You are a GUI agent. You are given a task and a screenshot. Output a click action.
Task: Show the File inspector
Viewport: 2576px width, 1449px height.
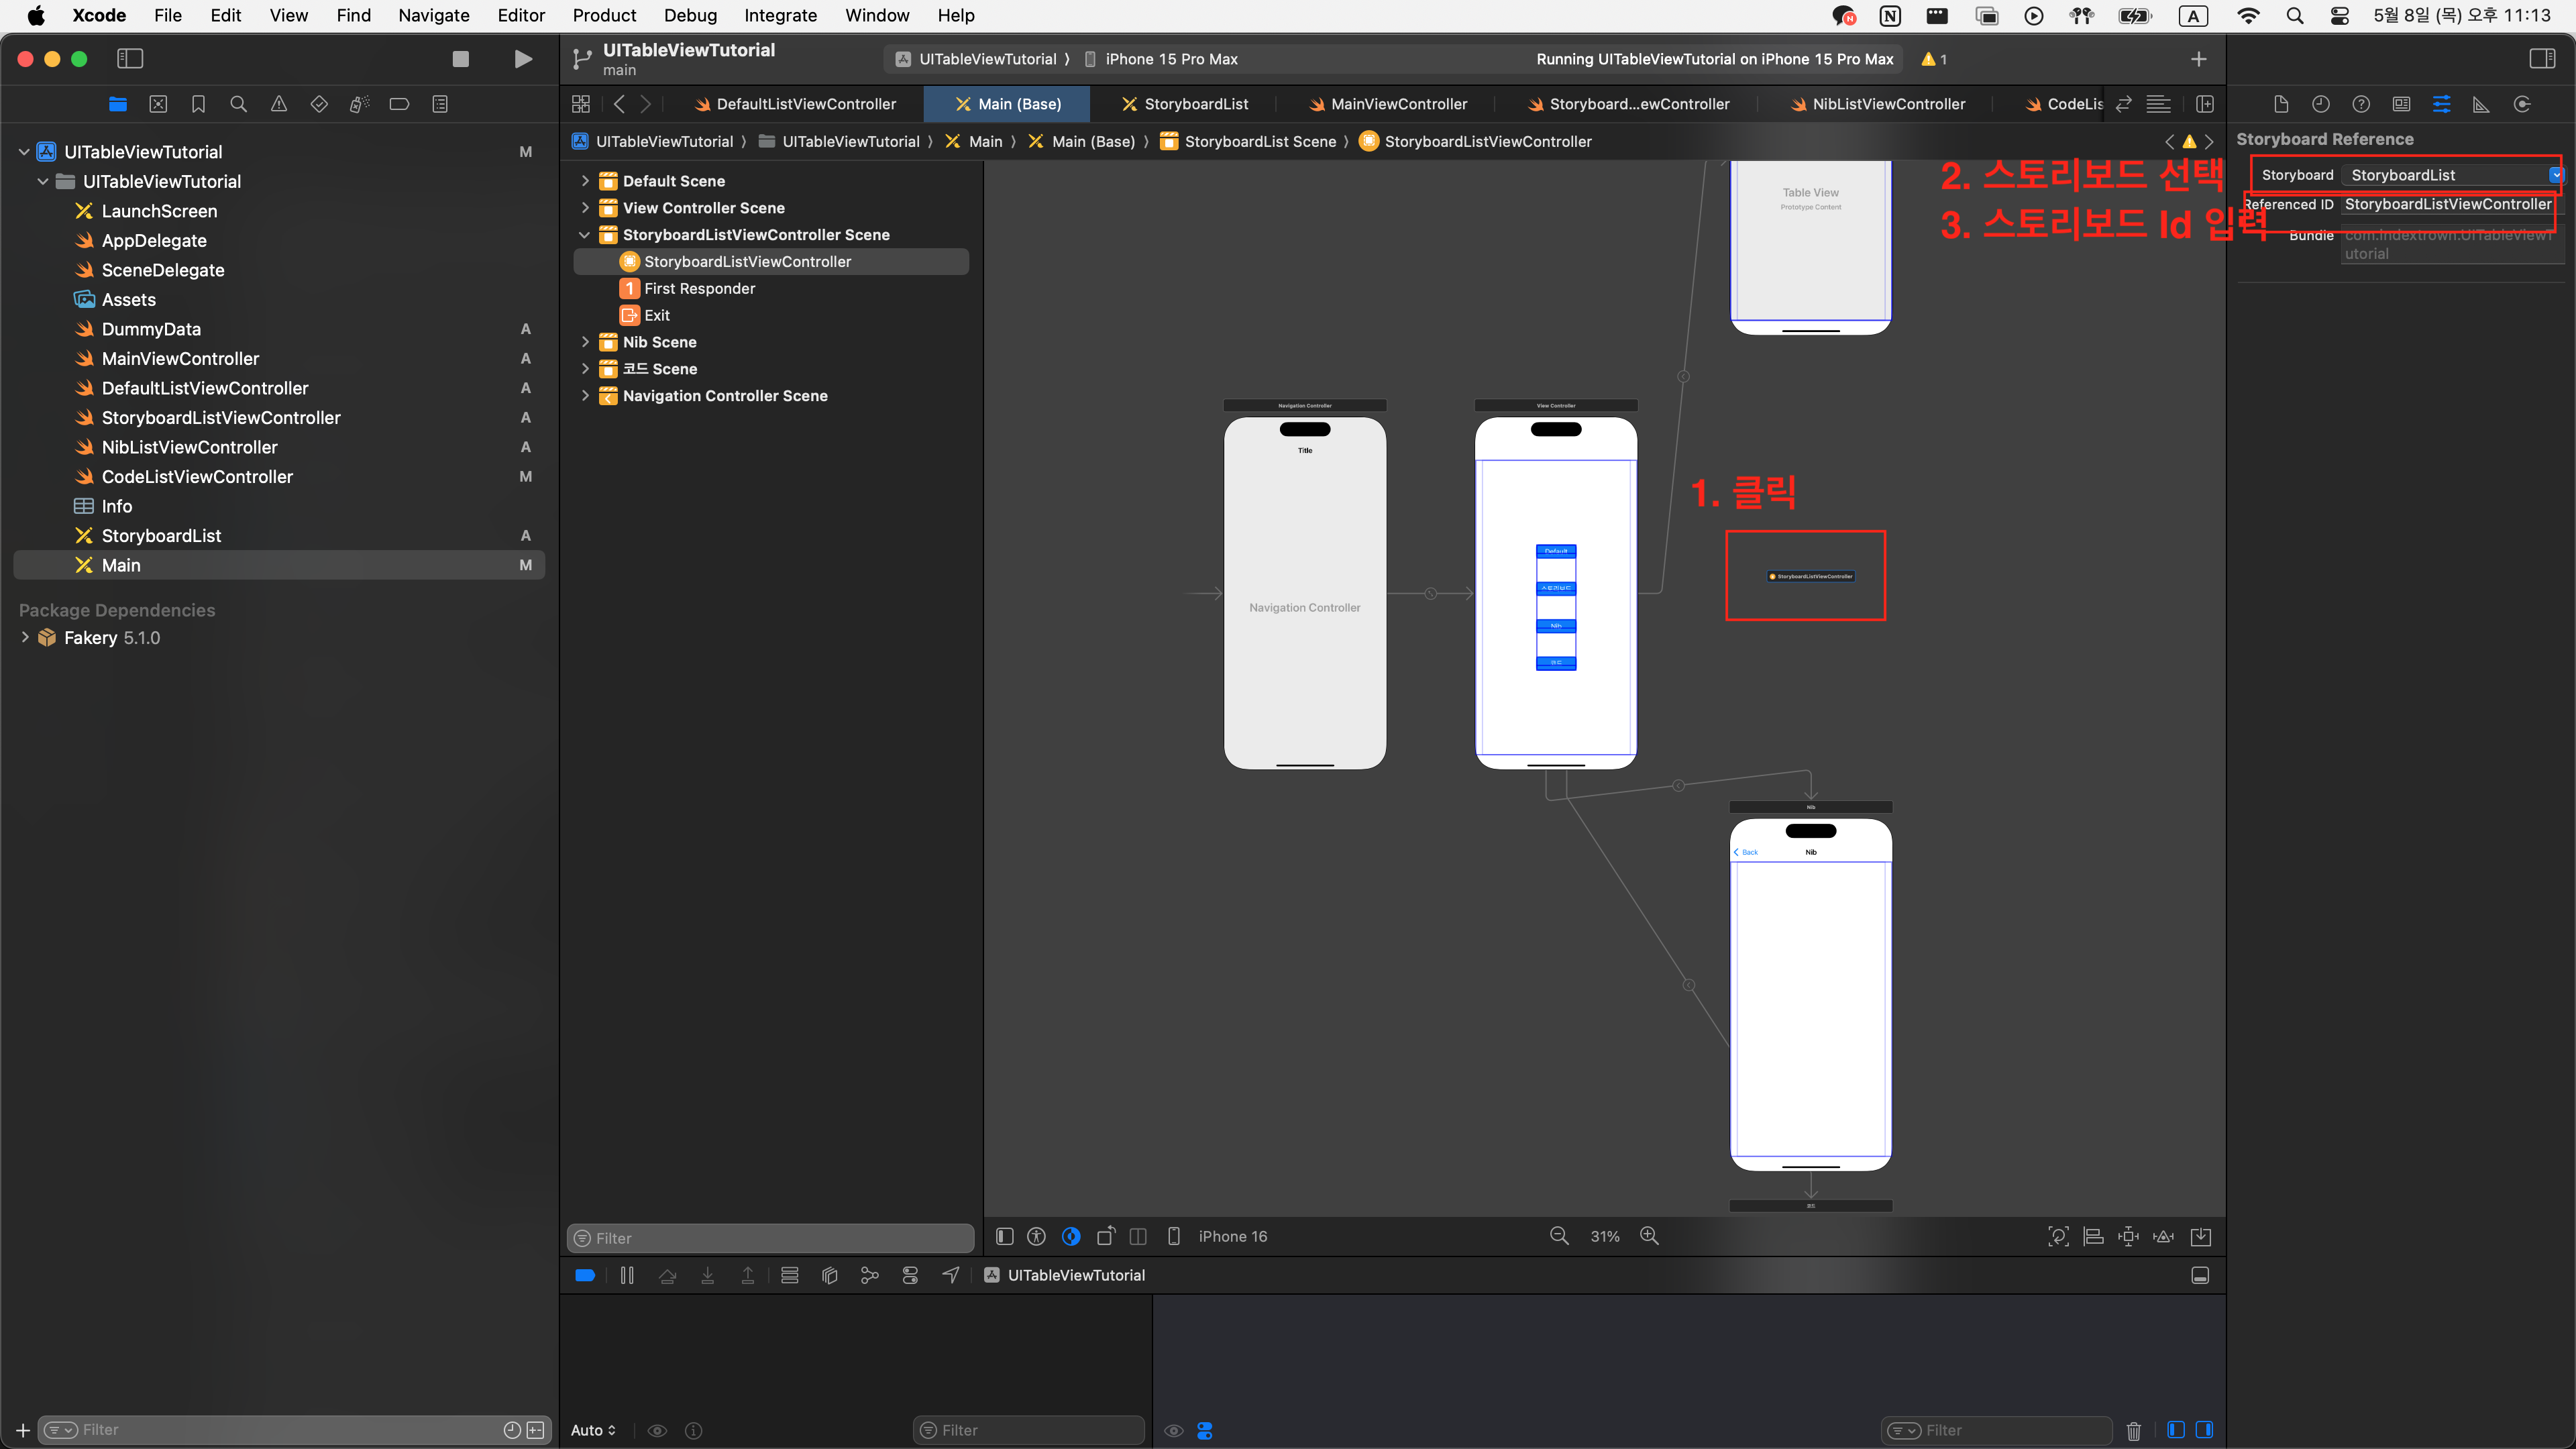(x=2281, y=104)
